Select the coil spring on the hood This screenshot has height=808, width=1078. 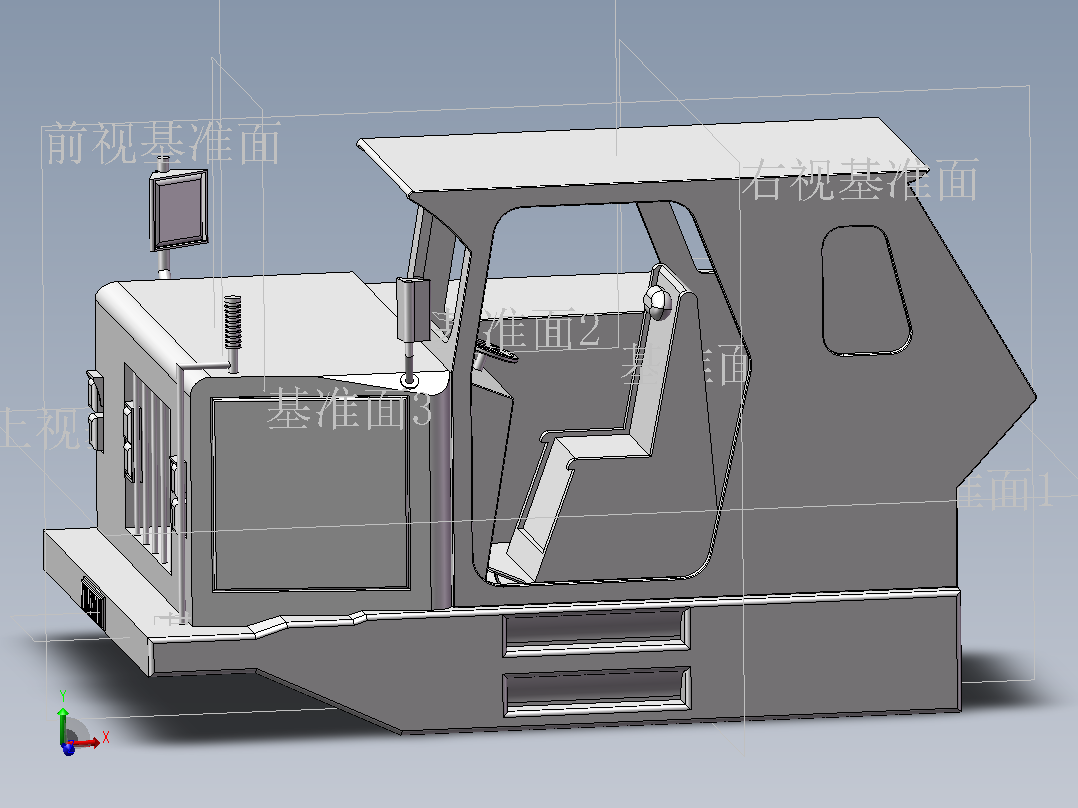coord(232,321)
